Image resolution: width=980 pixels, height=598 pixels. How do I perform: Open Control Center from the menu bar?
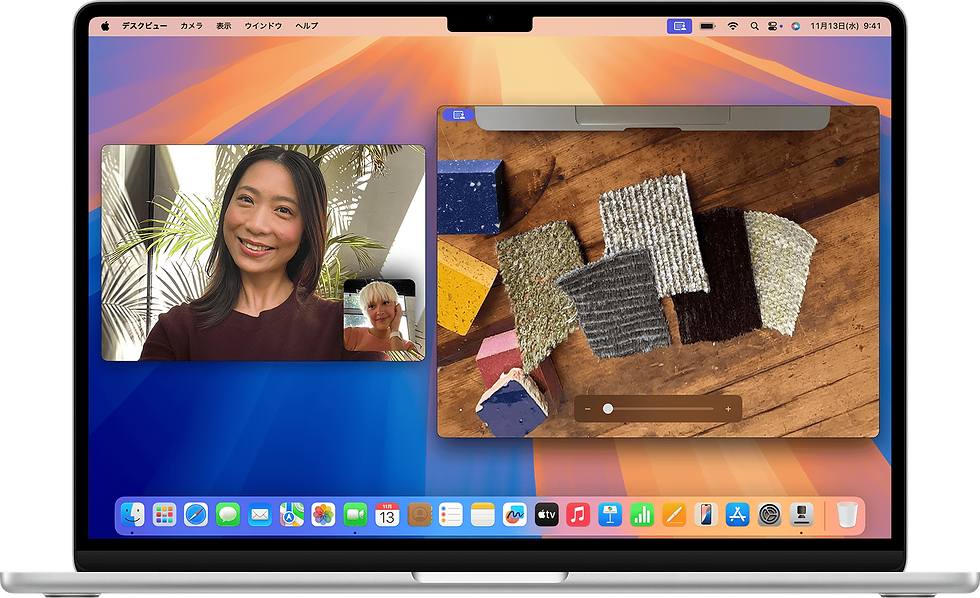[x=773, y=26]
